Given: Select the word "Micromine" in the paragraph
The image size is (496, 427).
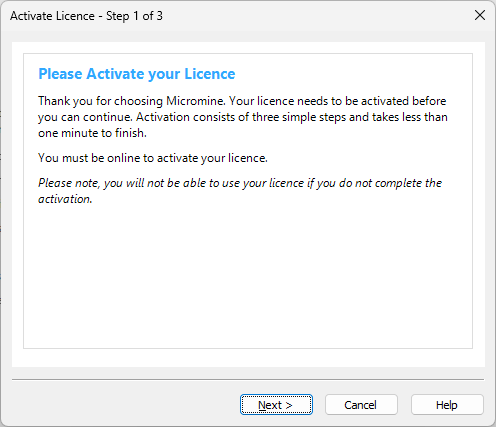Looking at the screenshot, I should 195,101.
